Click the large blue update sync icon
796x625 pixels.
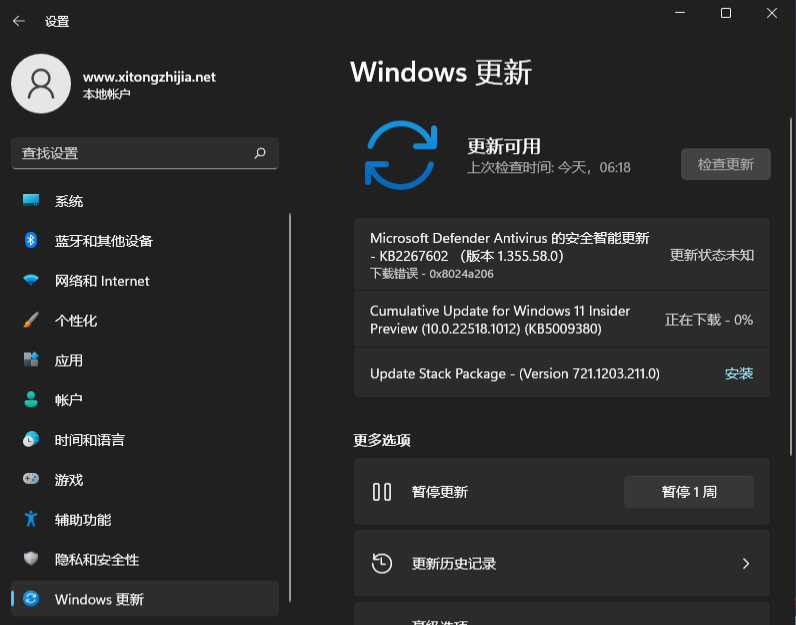401,155
